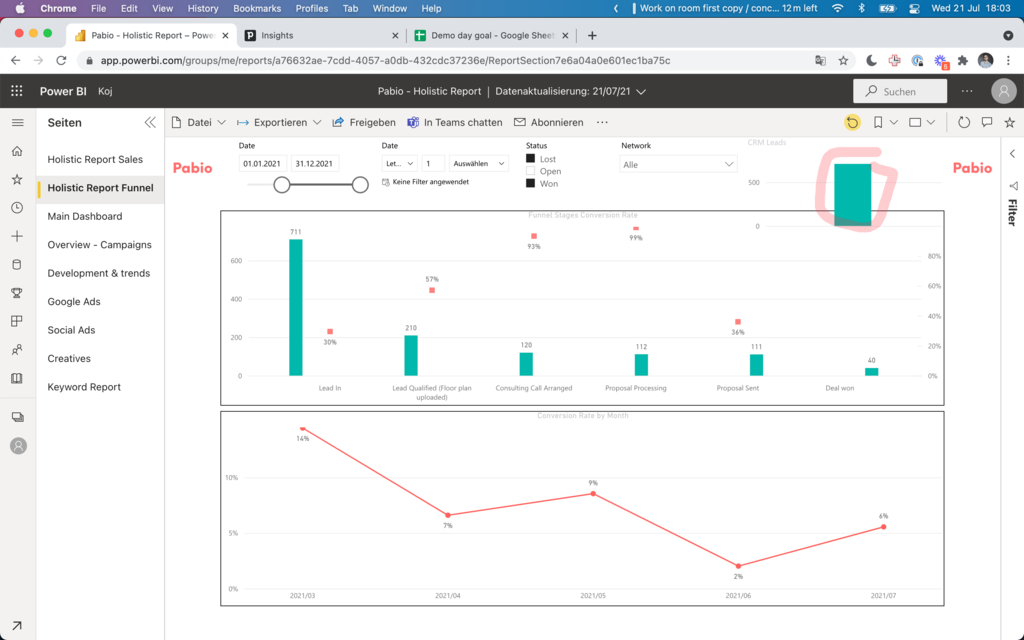The image size is (1024, 640).
Task: Open Shared with me people icon
Action: (x=17, y=349)
